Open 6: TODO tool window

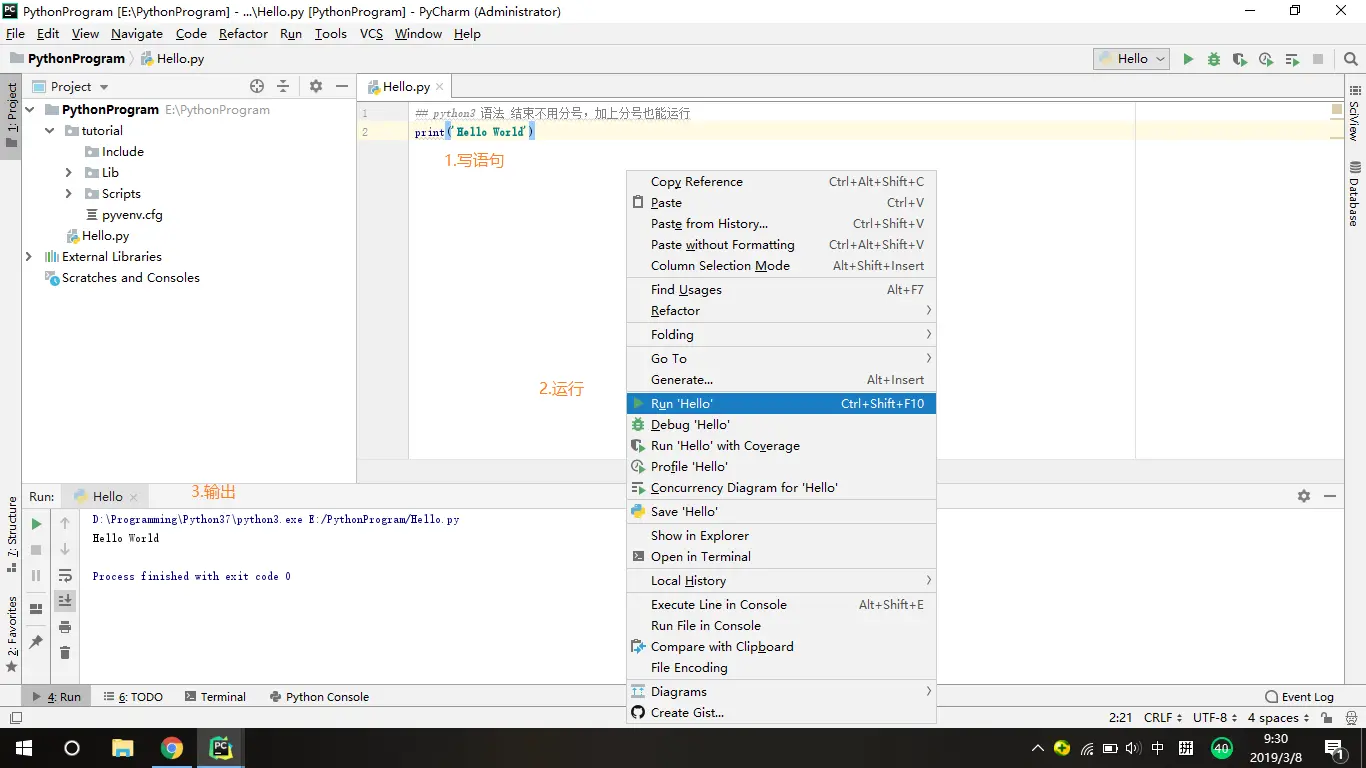[x=134, y=697]
